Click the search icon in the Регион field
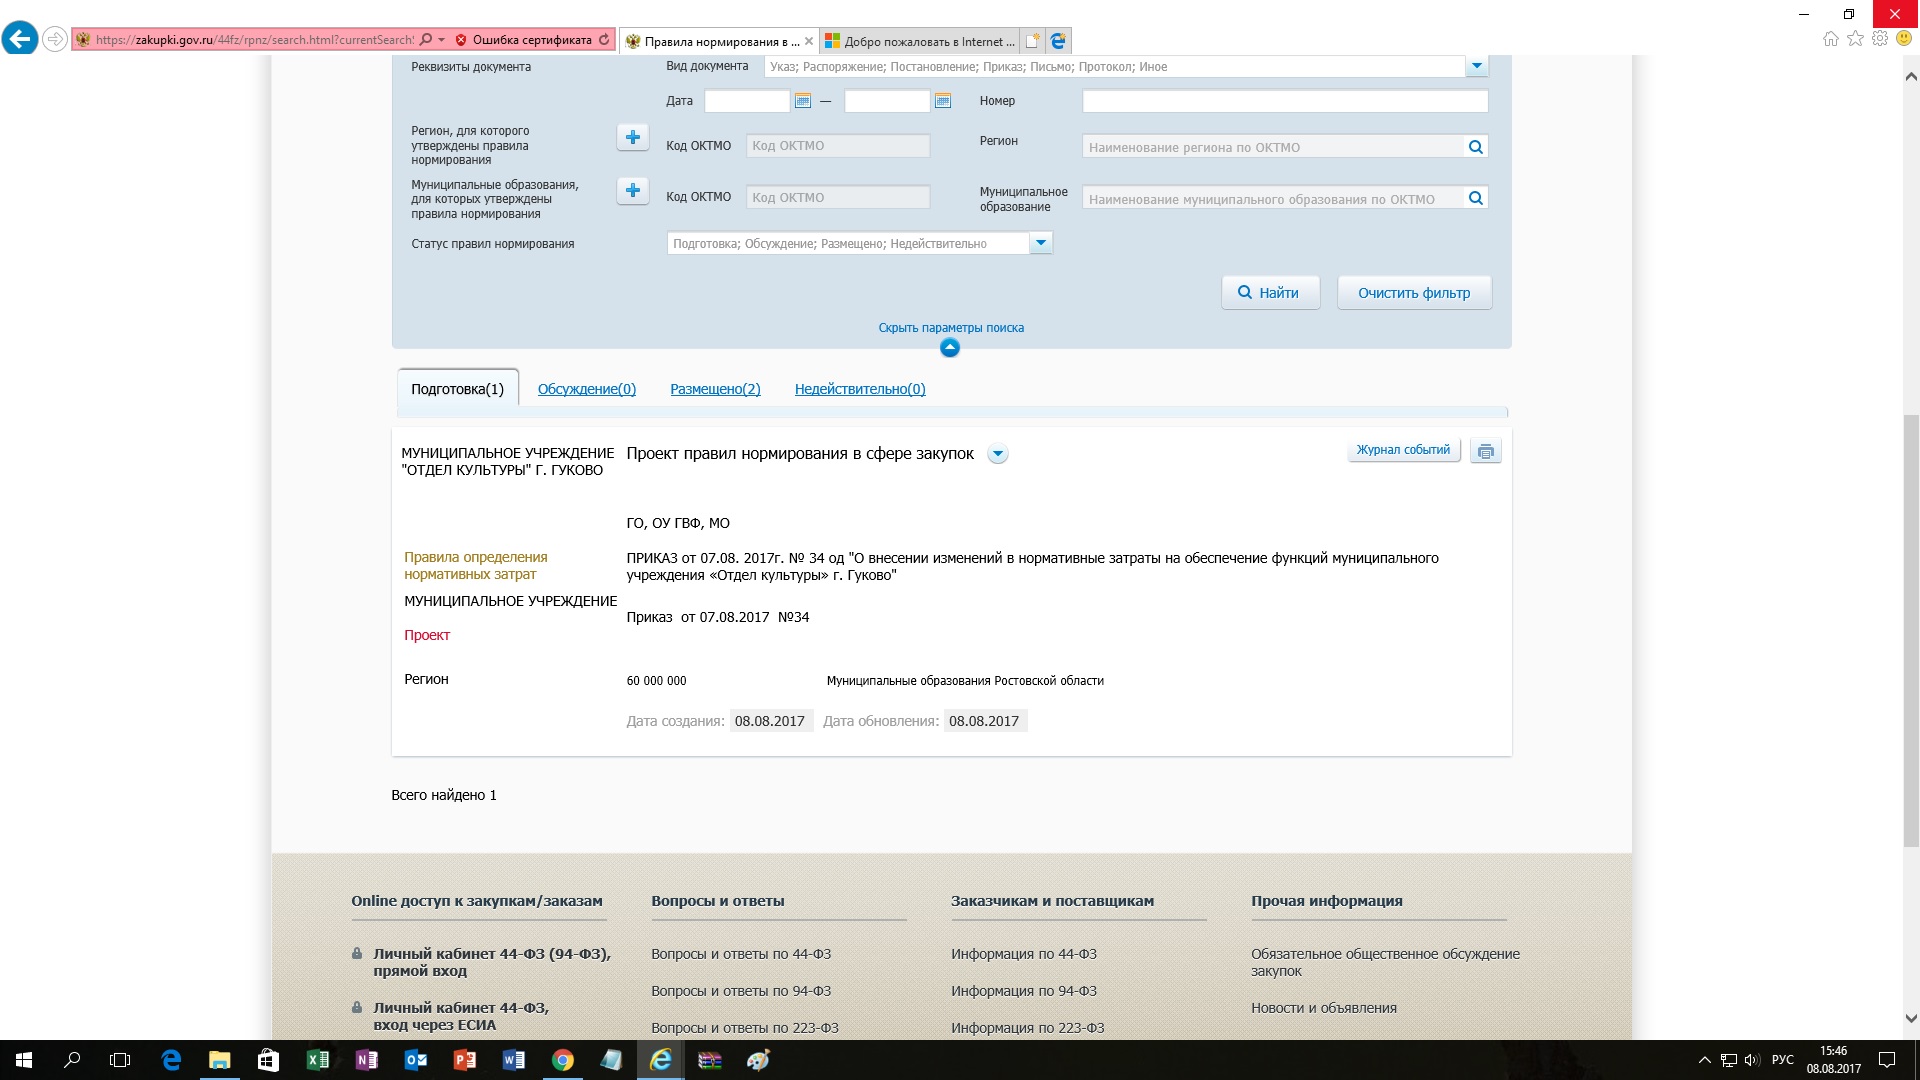The image size is (1920, 1080). coord(1475,147)
